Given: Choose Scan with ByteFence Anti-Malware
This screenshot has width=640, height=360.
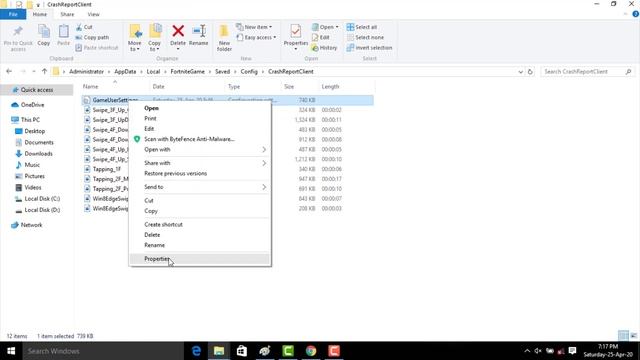Looking at the screenshot, I should pos(200,139).
